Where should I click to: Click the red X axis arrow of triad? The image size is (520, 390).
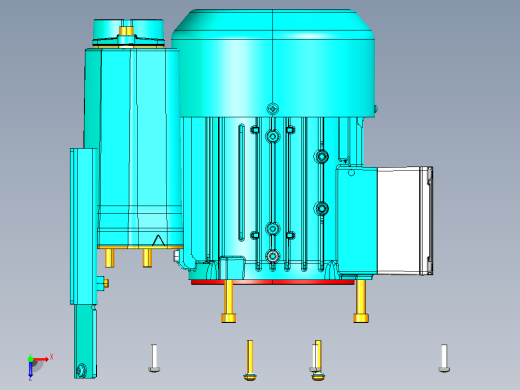point(41,359)
